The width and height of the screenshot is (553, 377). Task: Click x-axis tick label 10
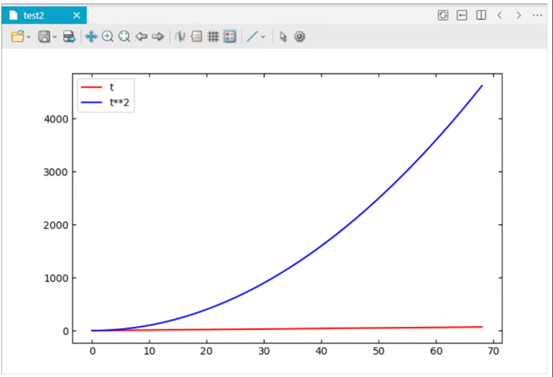[150, 351]
